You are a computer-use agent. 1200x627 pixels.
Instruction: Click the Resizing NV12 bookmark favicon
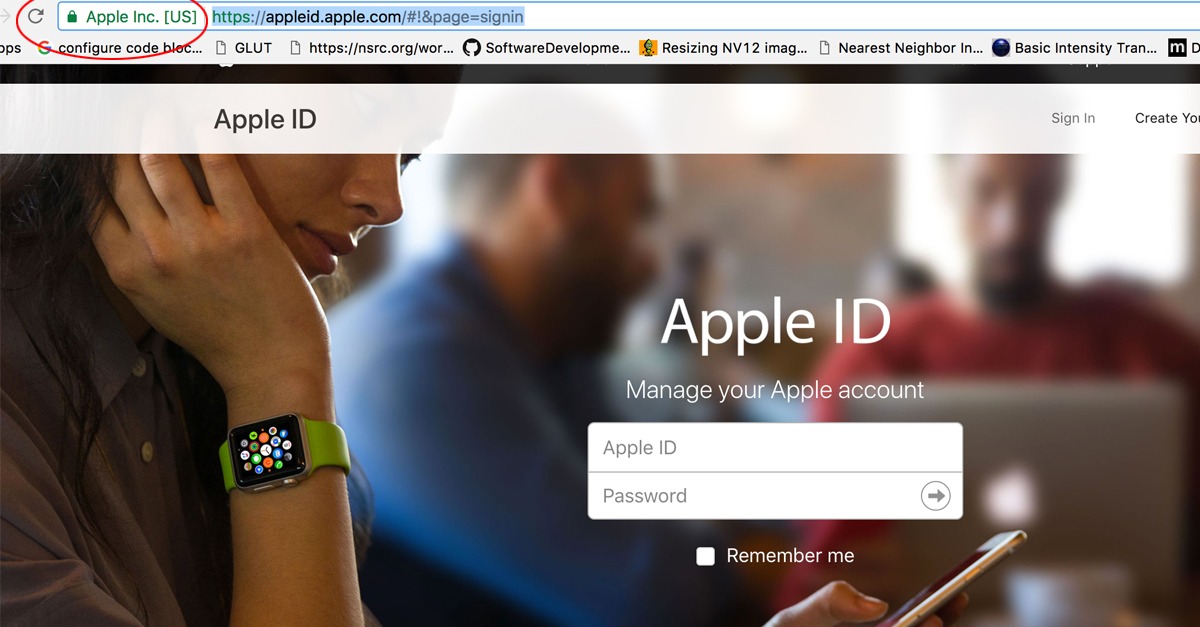point(649,47)
